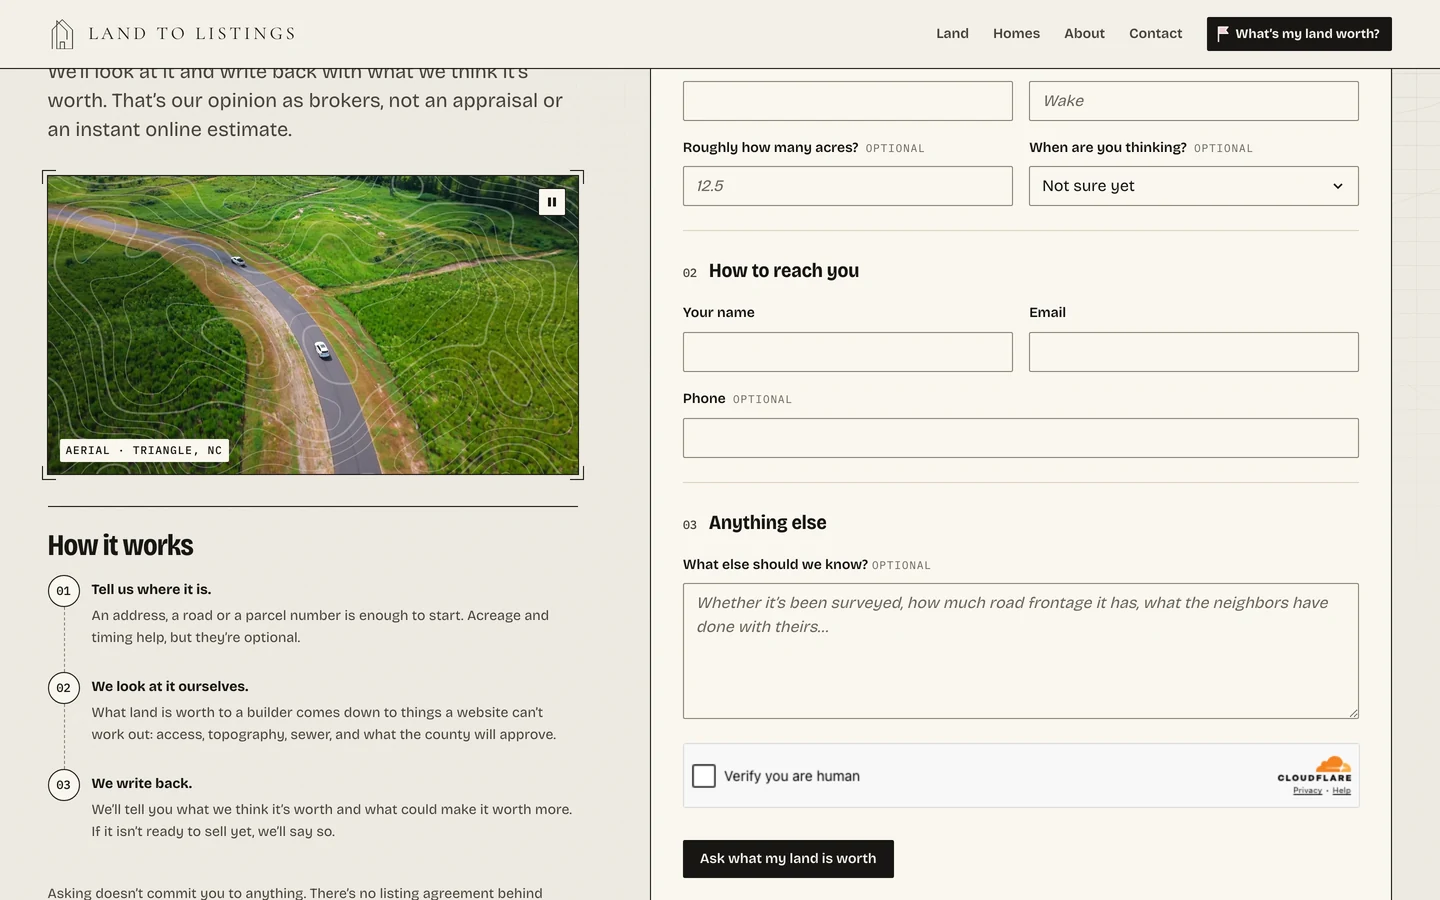1440x900 pixels.
Task: Click the How it works heading
Action: click(x=121, y=545)
